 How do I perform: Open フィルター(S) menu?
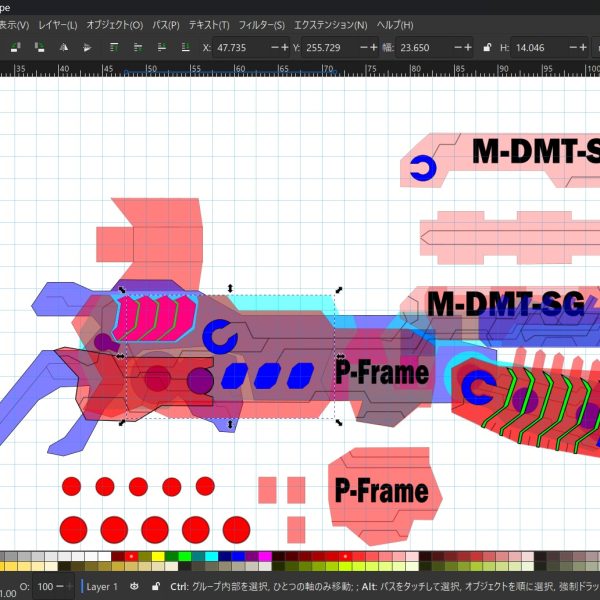pyautogui.click(x=262, y=25)
